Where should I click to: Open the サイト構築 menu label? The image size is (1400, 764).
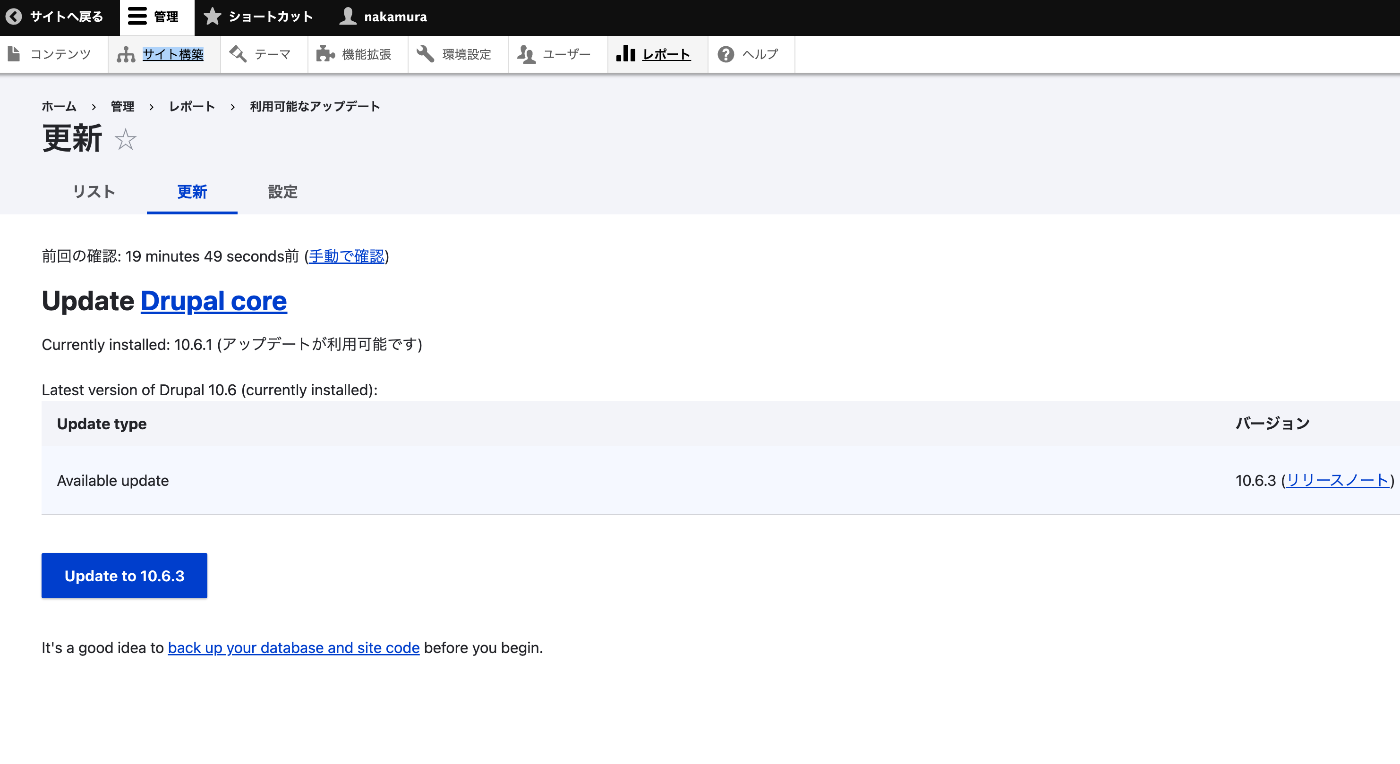point(173,55)
